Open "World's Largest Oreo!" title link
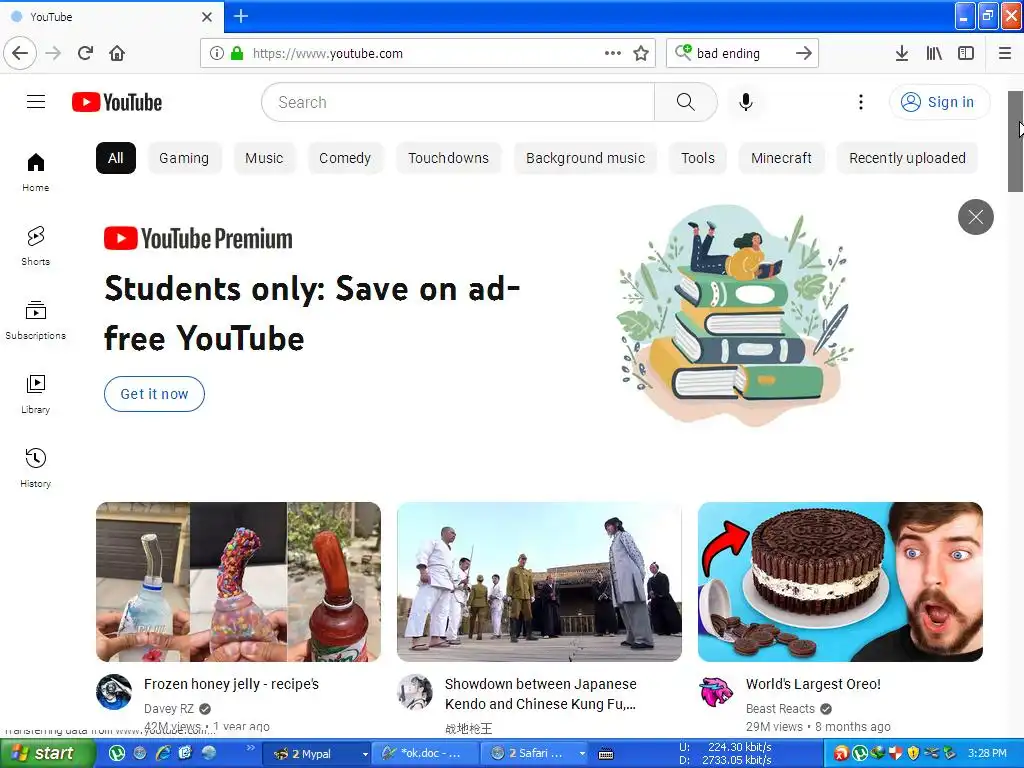This screenshot has height=768, width=1024. pos(813,684)
